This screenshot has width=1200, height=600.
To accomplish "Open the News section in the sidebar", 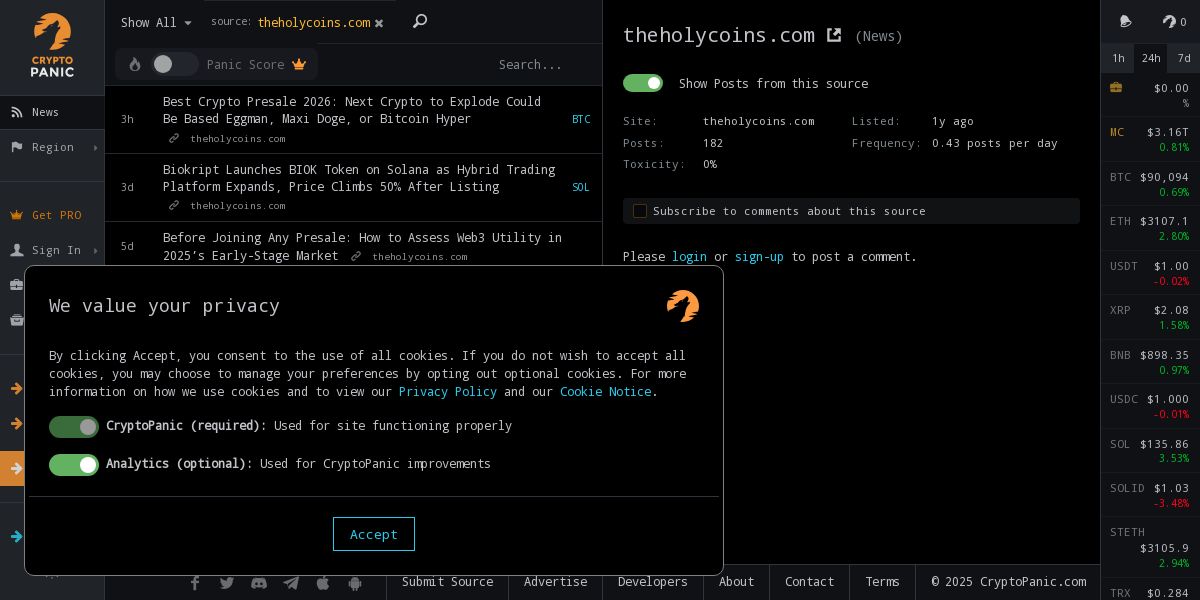I will pos(52,112).
